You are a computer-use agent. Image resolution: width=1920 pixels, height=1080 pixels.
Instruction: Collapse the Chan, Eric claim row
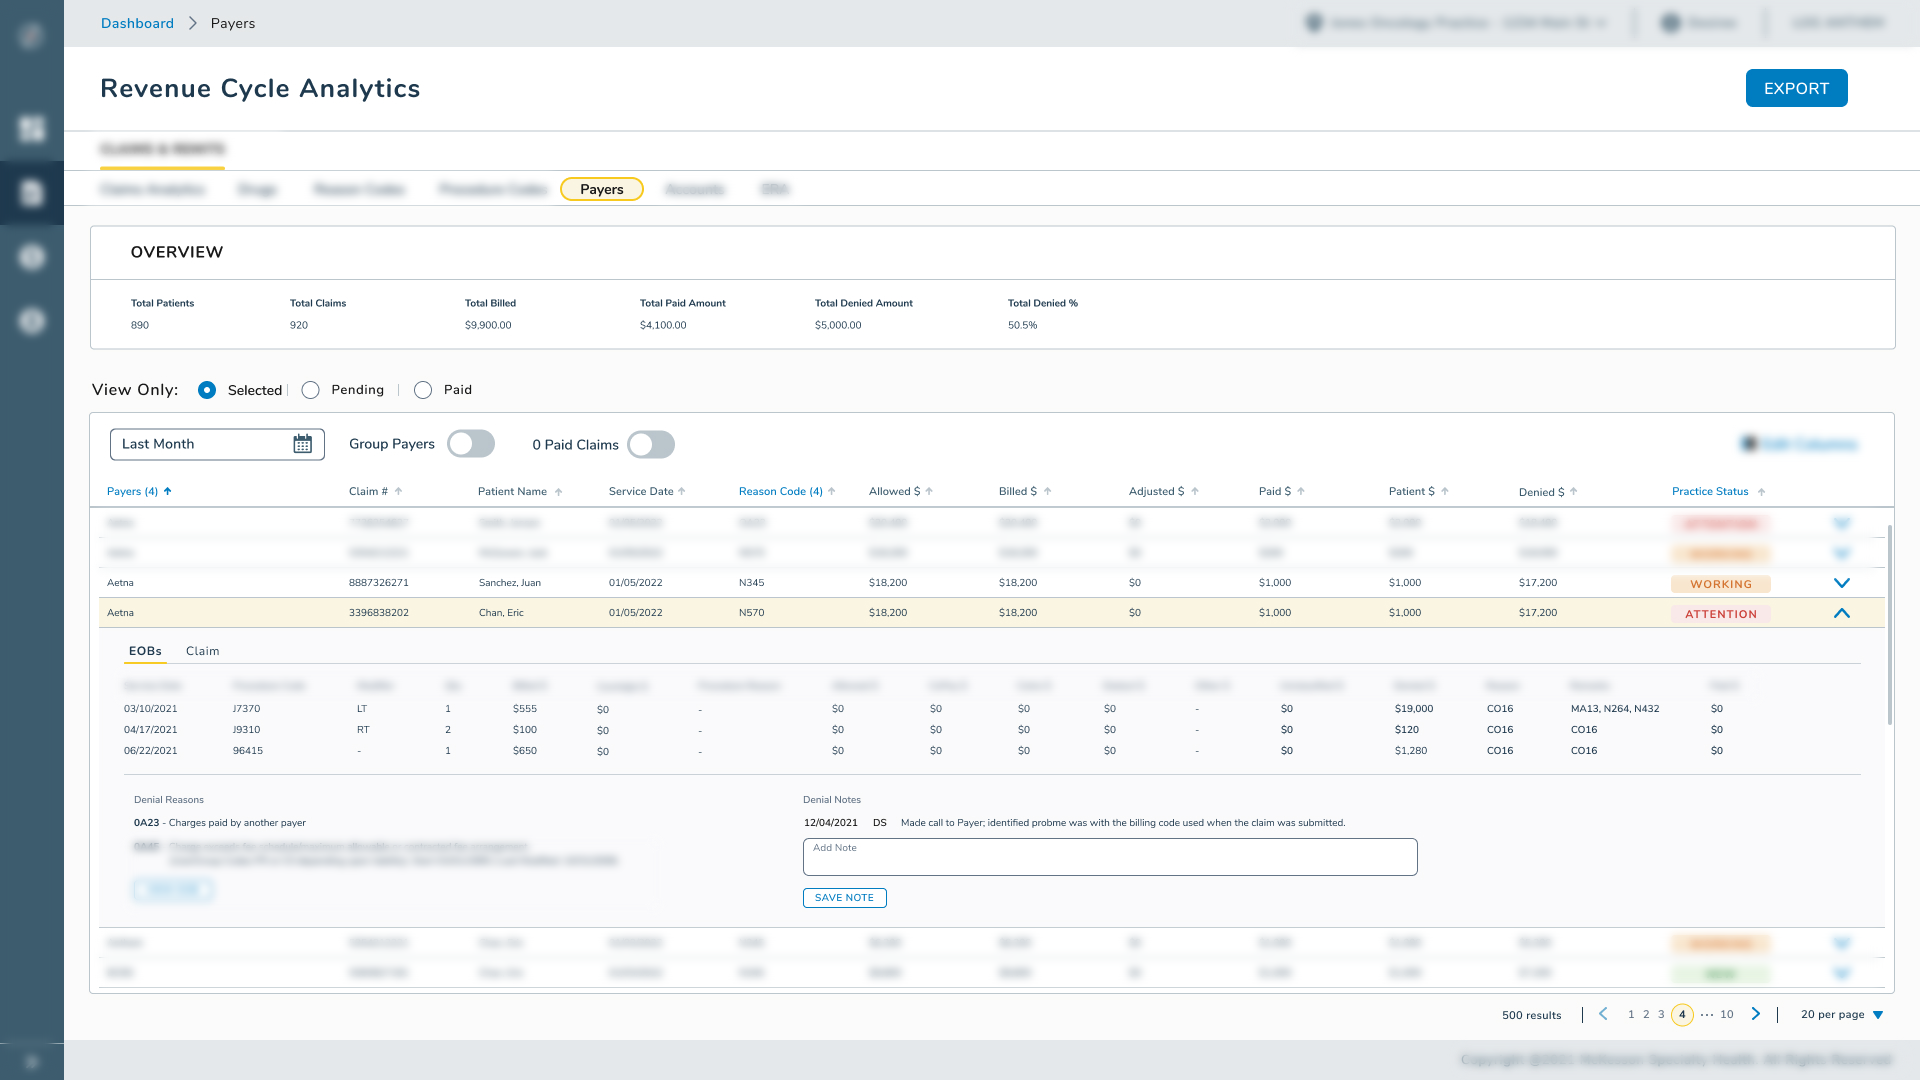point(1842,613)
